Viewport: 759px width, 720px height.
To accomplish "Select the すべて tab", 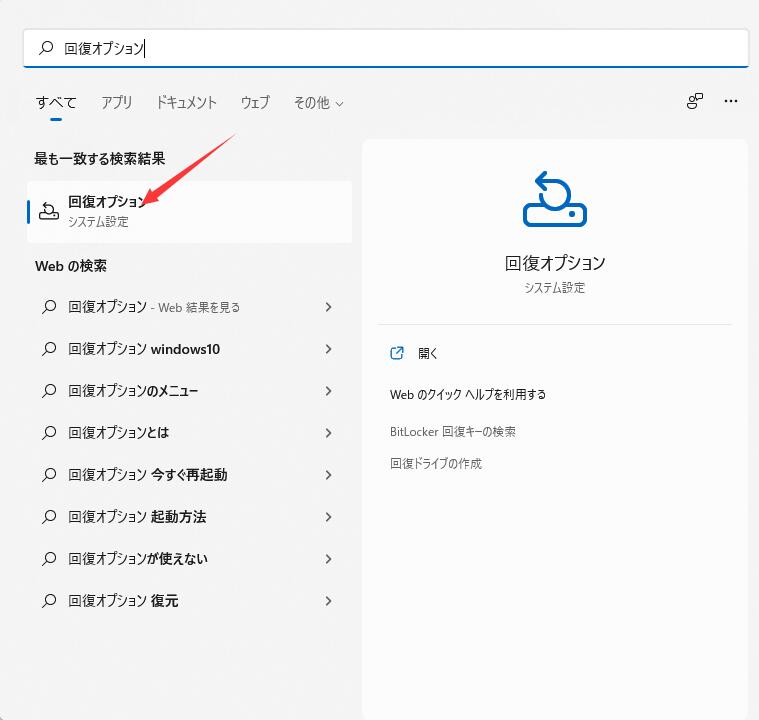I will [56, 103].
